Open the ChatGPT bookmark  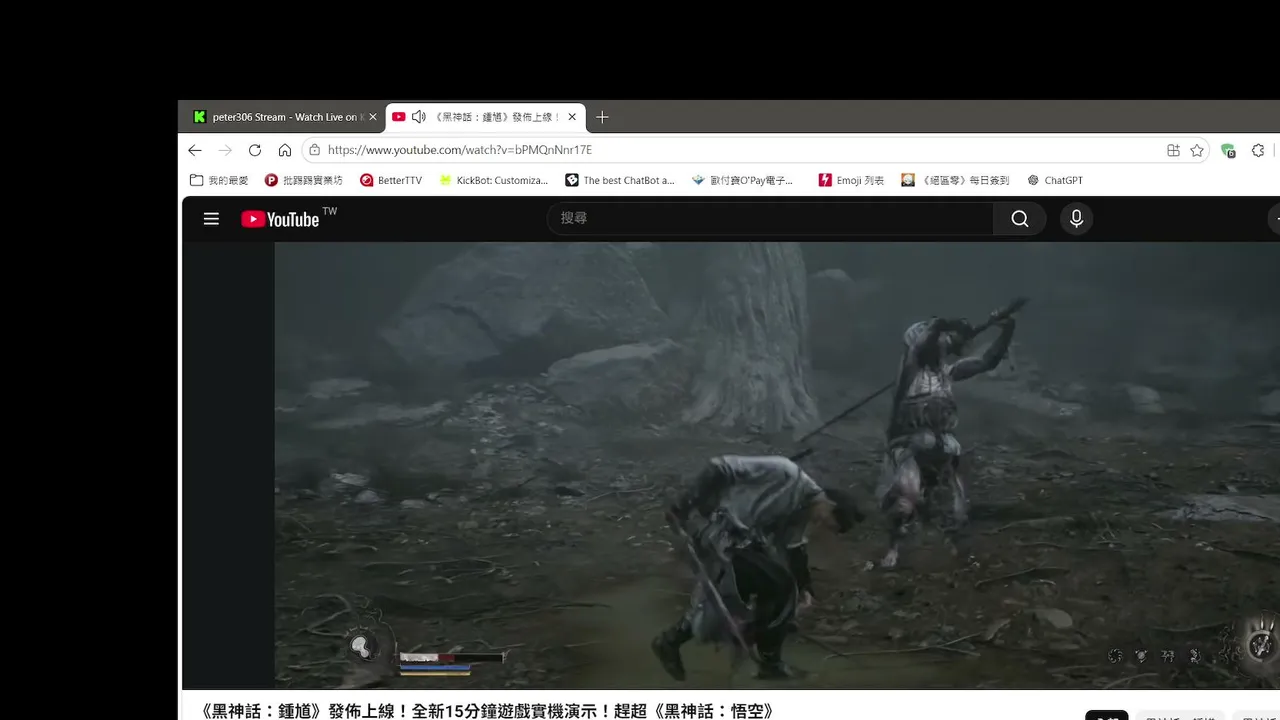tap(1055, 180)
